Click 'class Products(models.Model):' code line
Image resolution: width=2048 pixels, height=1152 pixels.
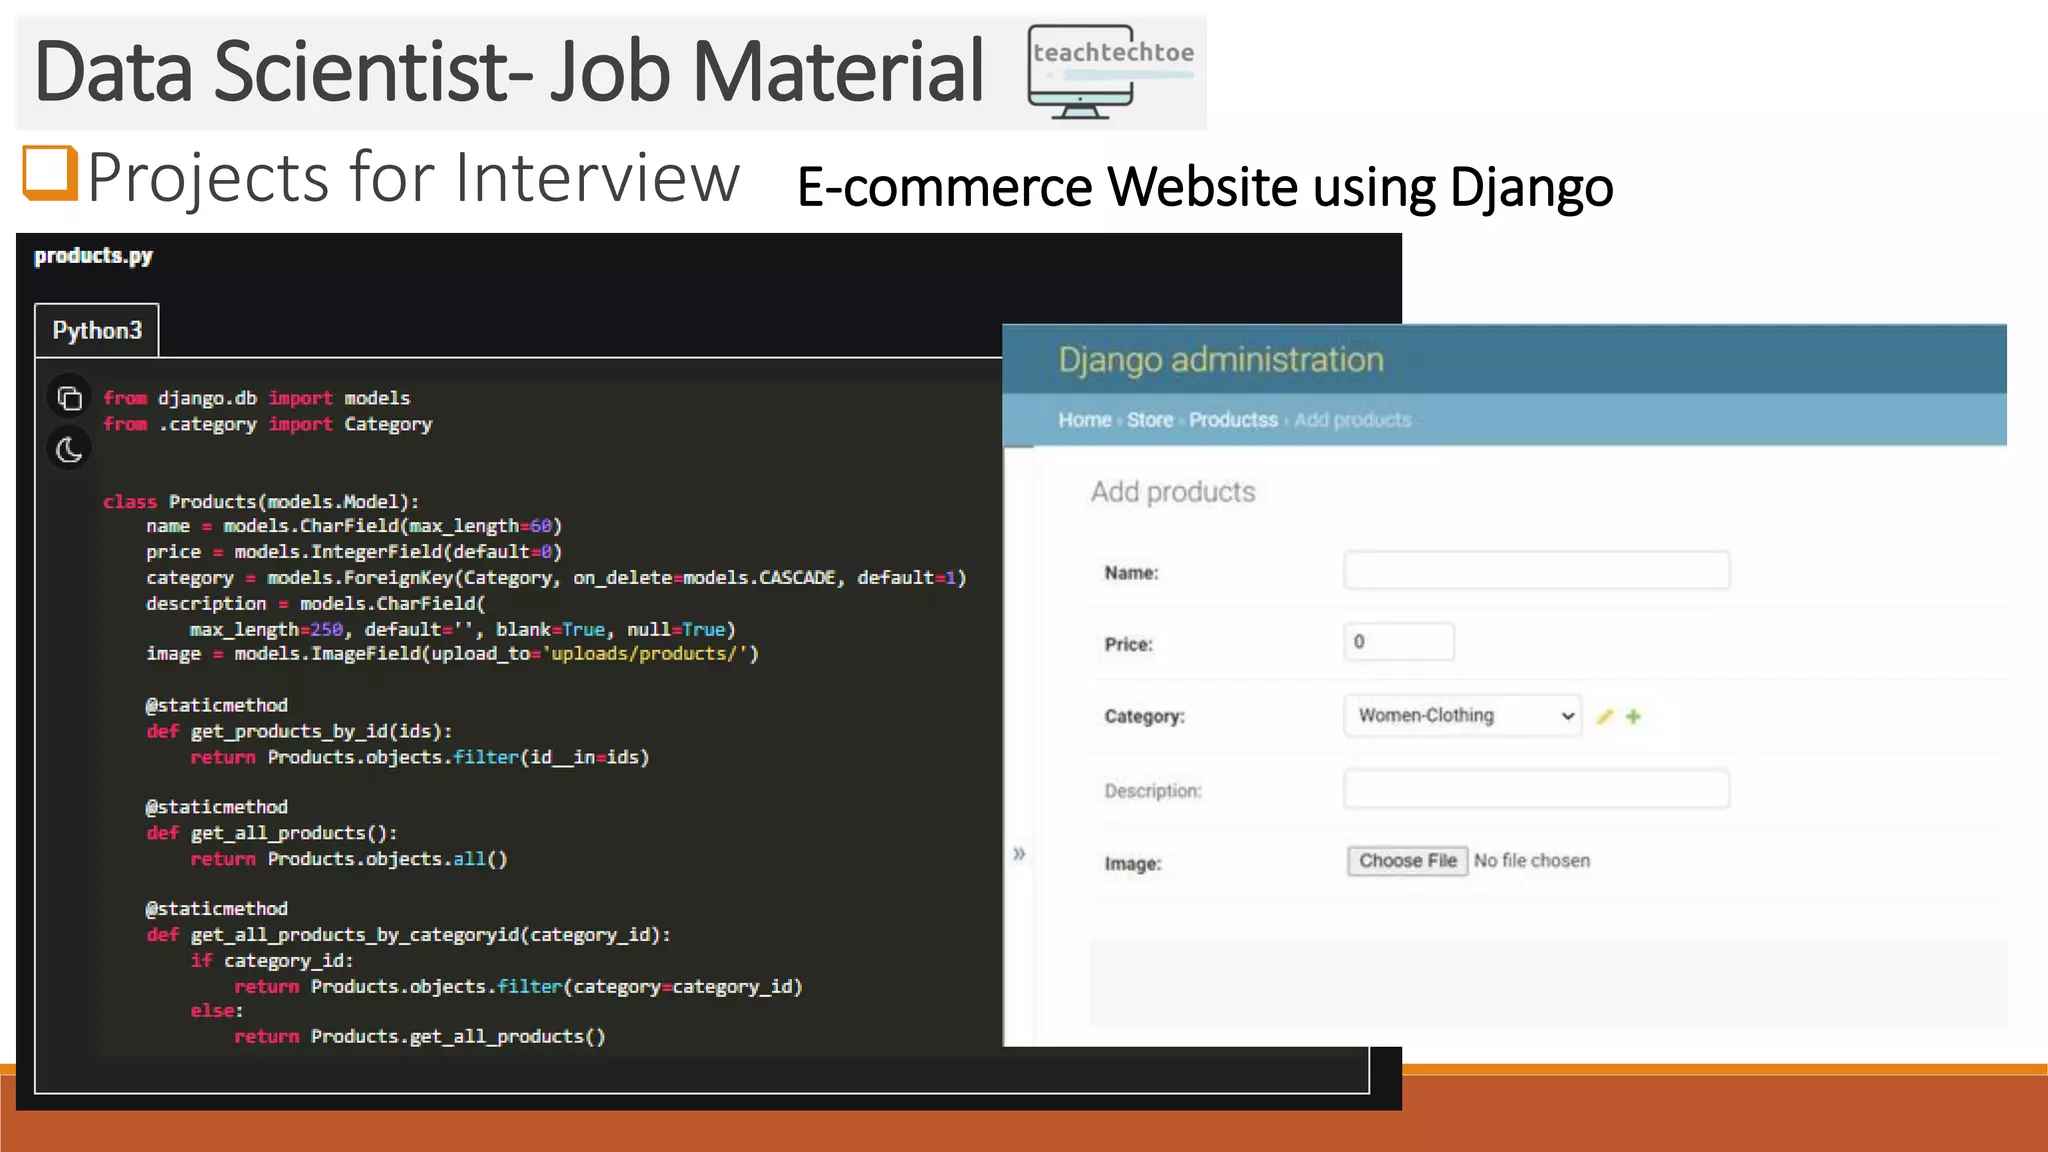(261, 502)
